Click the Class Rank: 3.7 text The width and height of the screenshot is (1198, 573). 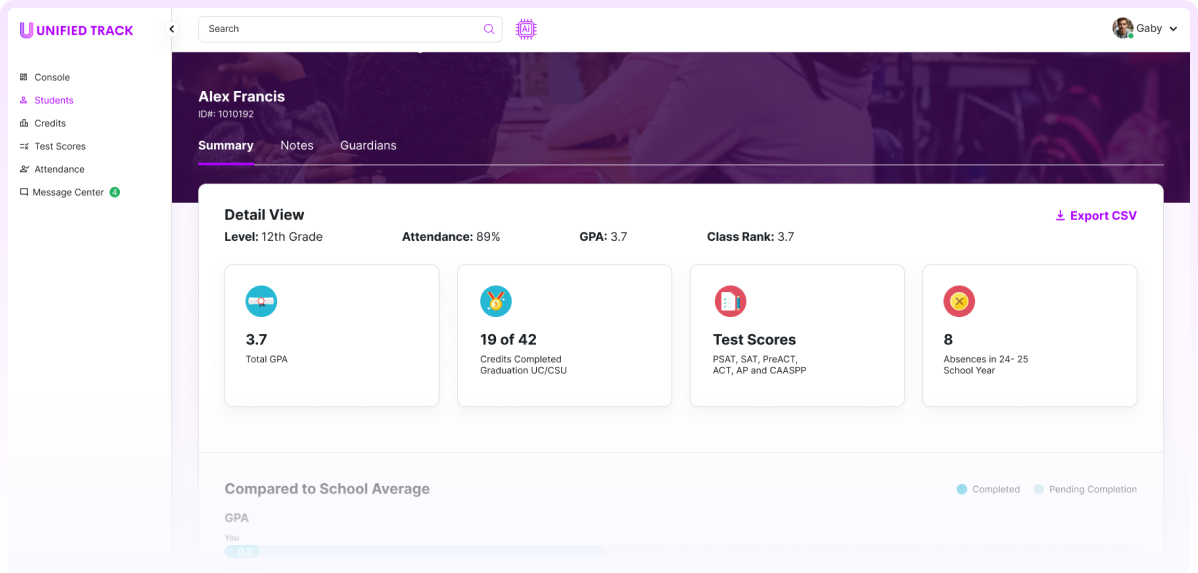pyautogui.click(x=750, y=237)
